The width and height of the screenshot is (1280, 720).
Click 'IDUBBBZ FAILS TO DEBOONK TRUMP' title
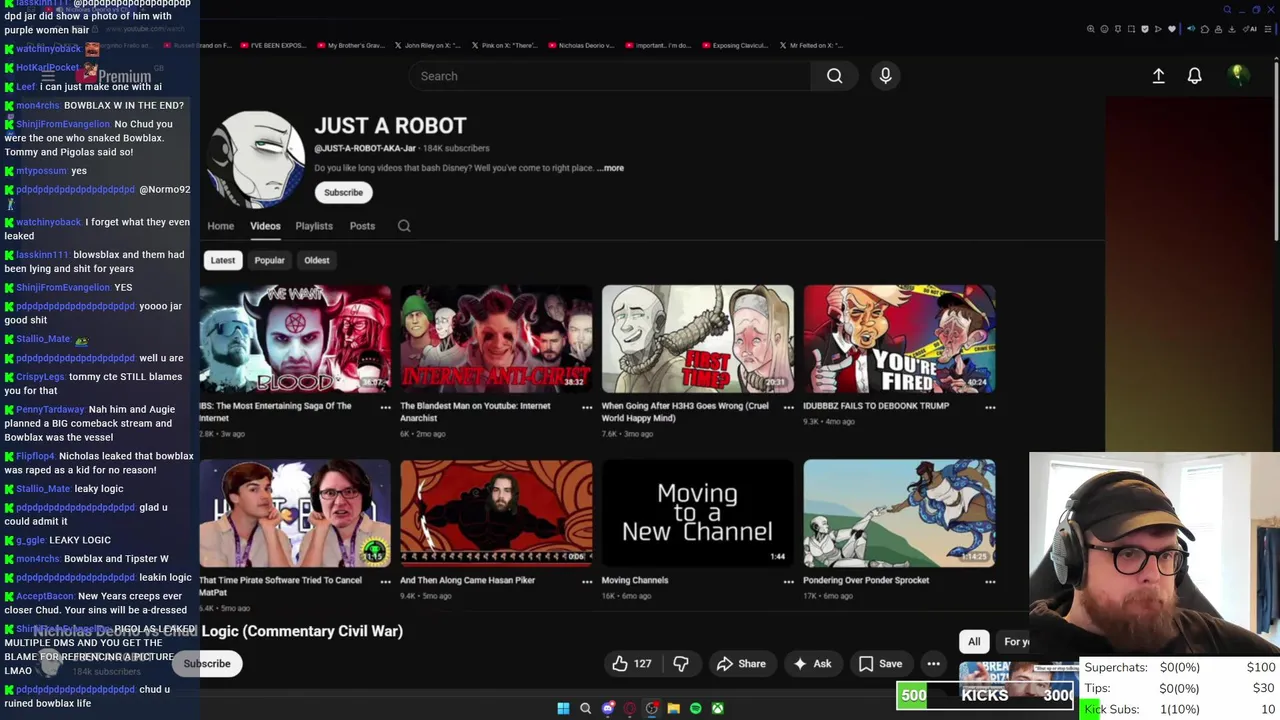pos(875,406)
